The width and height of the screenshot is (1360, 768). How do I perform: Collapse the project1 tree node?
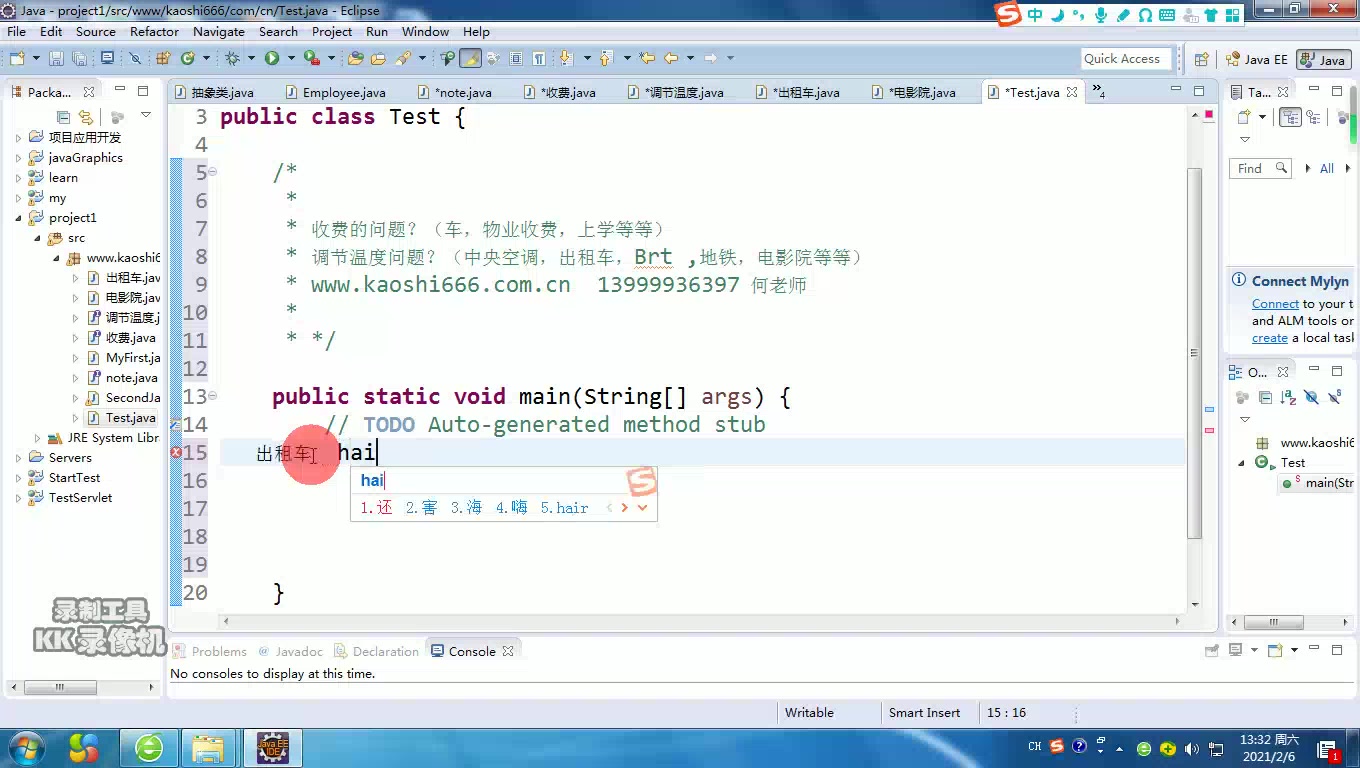(18, 218)
